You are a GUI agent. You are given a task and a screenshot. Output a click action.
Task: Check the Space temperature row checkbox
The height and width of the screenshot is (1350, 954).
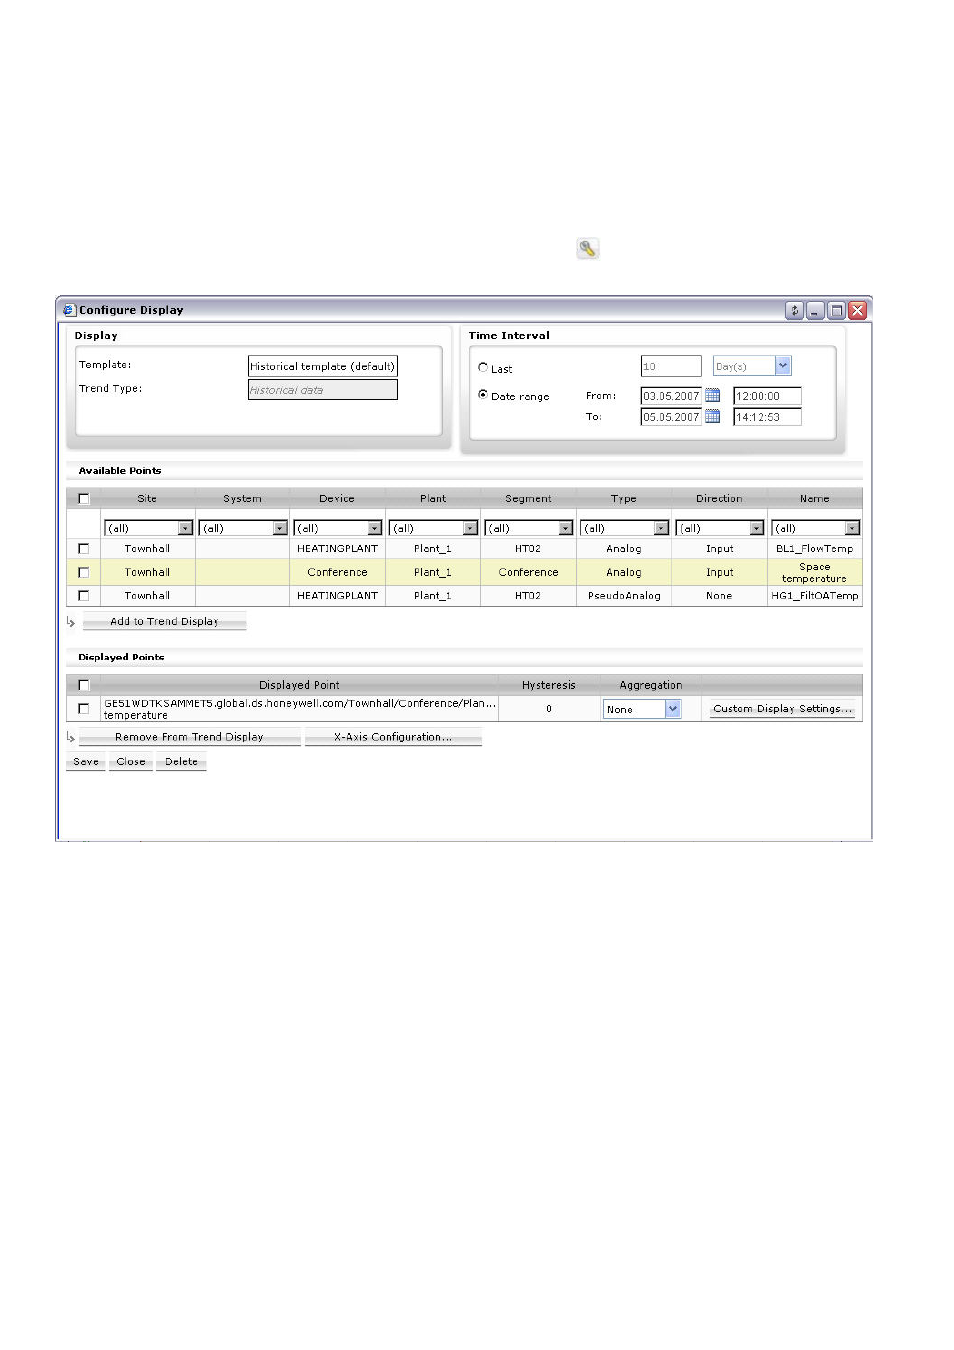pos(84,572)
